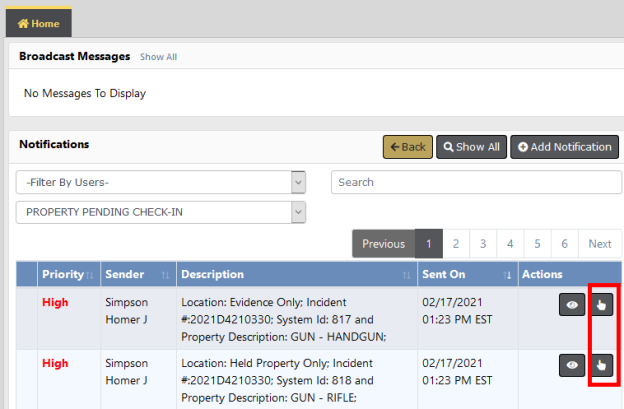624x409 pixels.
Task: Open Show All link for Broadcast Messages
Action: tap(158, 57)
